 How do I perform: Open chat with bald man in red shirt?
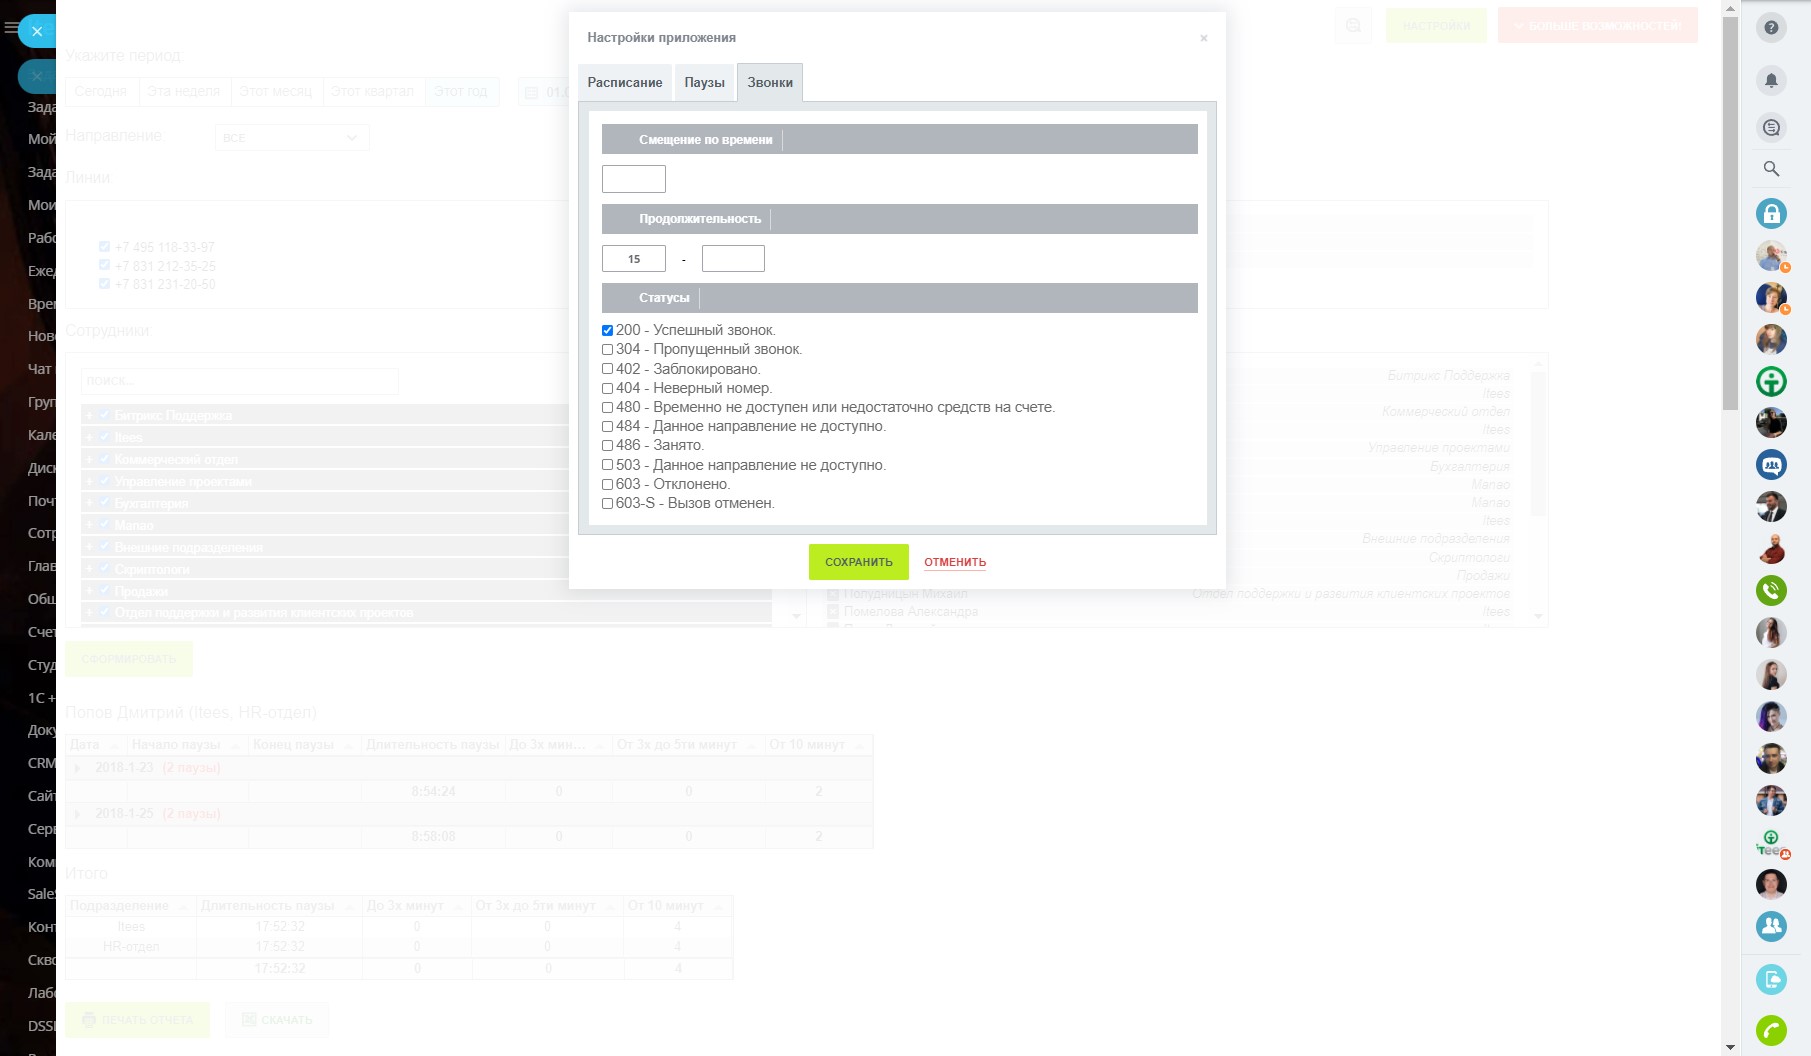[1771, 548]
